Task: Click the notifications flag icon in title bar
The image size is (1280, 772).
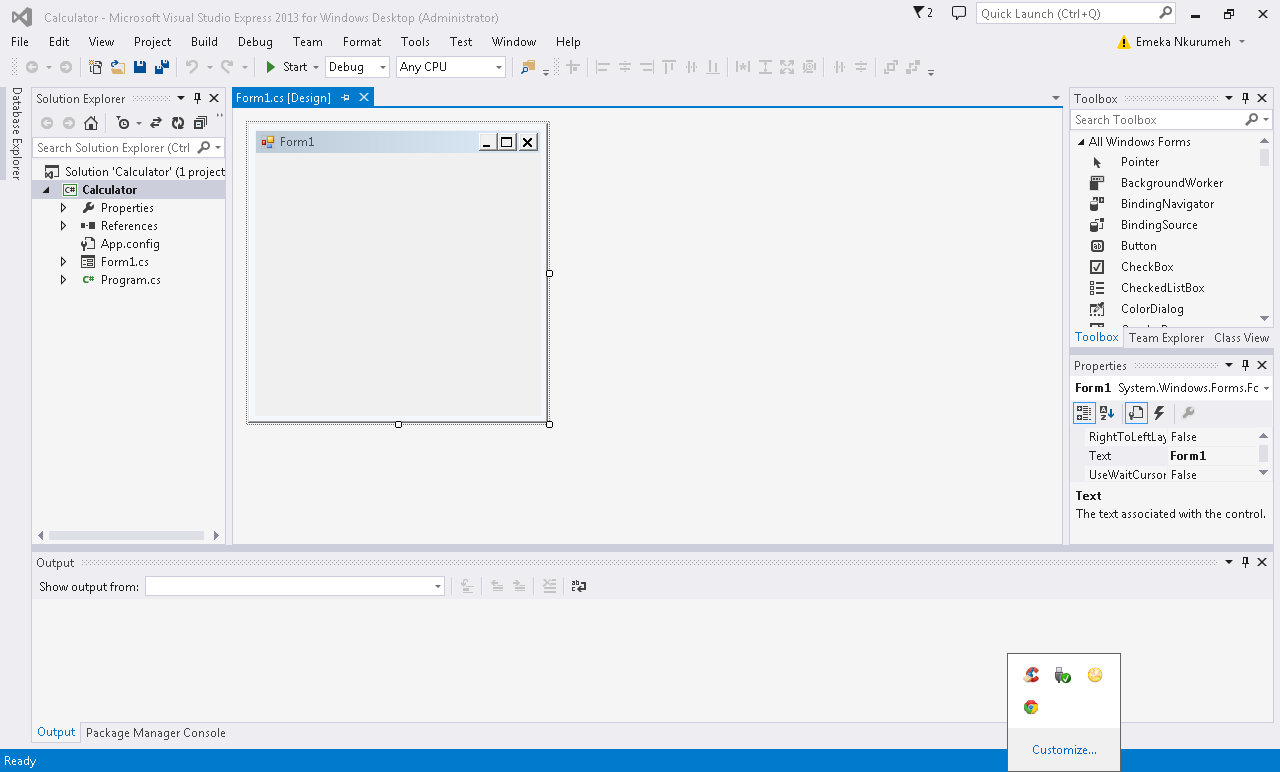Action: point(922,13)
